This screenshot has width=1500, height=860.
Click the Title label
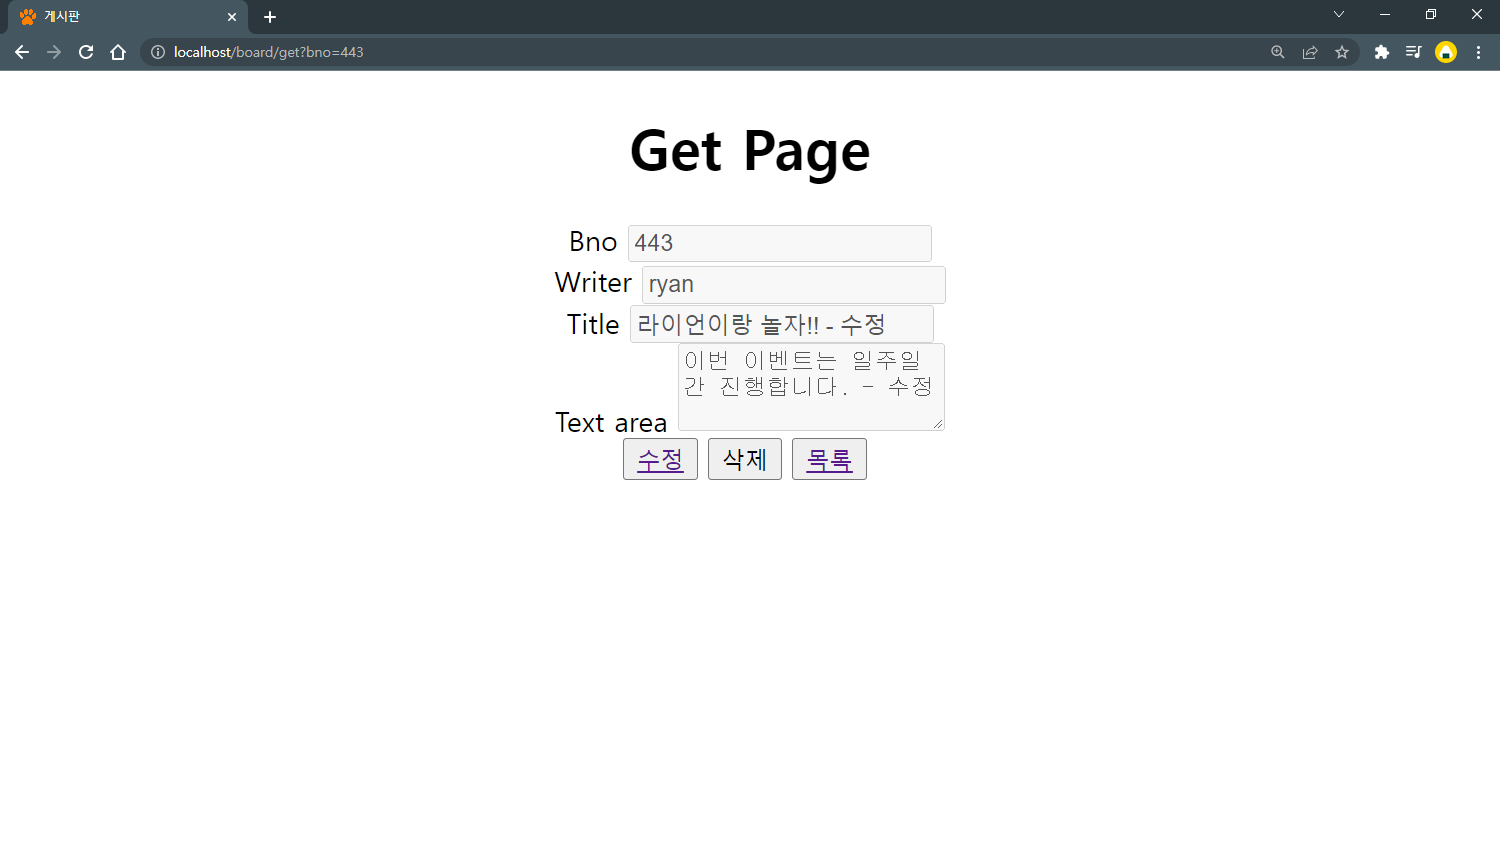(593, 325)
